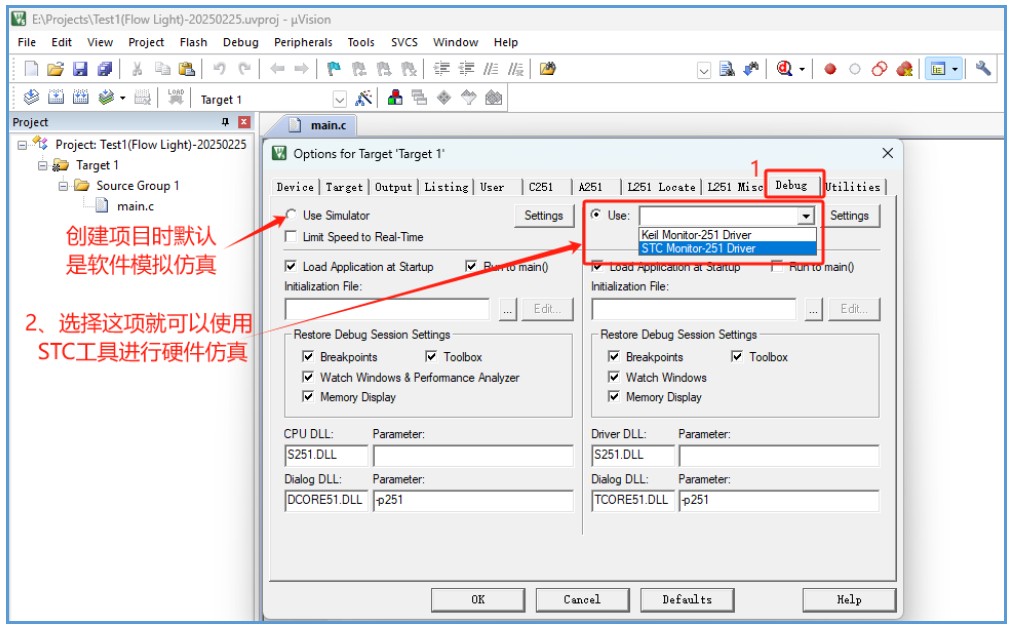Select main.c in the project tree
This screenshot has height=626, width=1011.
click(x=135, y=206)
